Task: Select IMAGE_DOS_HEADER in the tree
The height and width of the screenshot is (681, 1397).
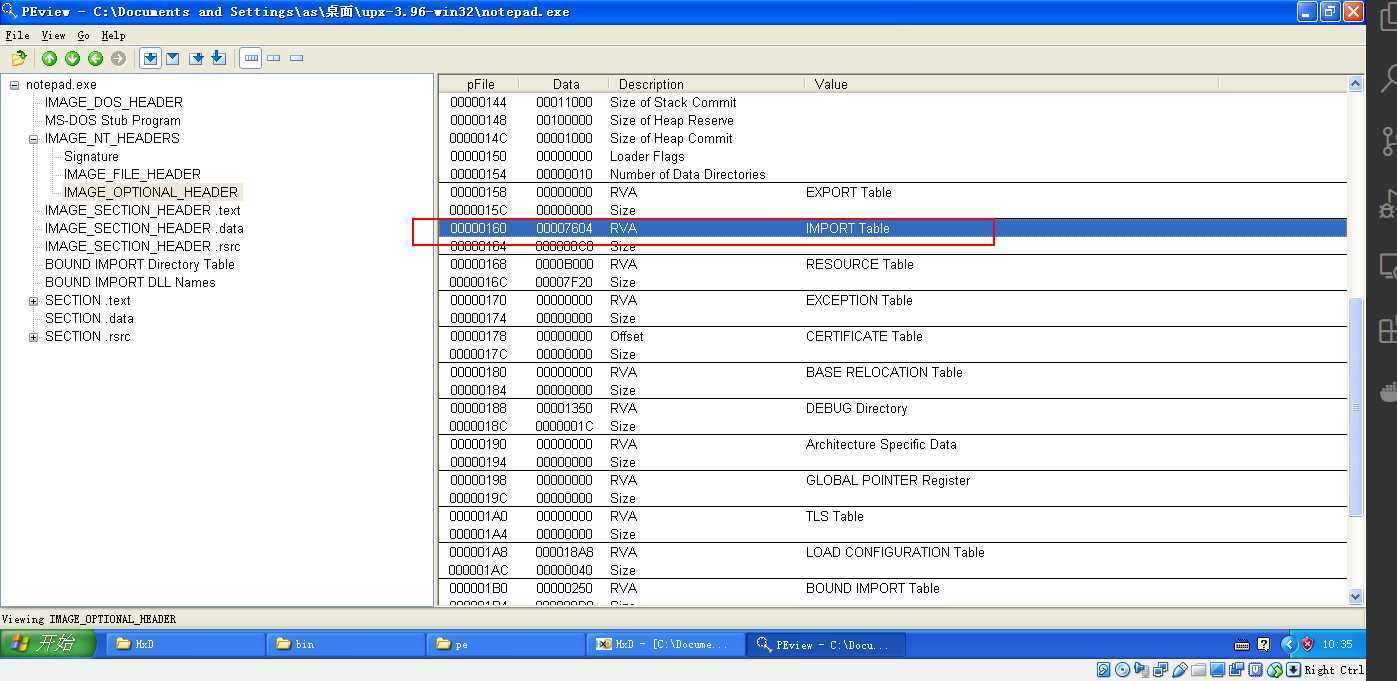Action: click(114, 102)
